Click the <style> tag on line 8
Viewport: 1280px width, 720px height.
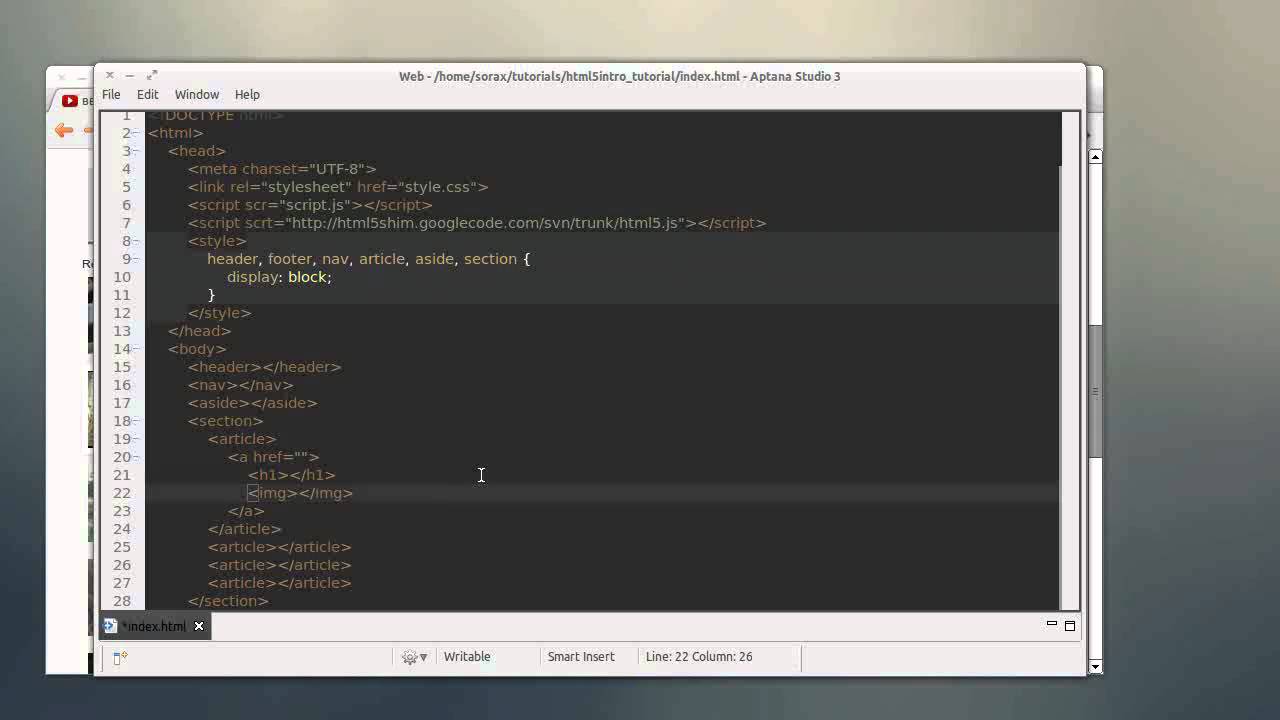[x=217, y=241]
